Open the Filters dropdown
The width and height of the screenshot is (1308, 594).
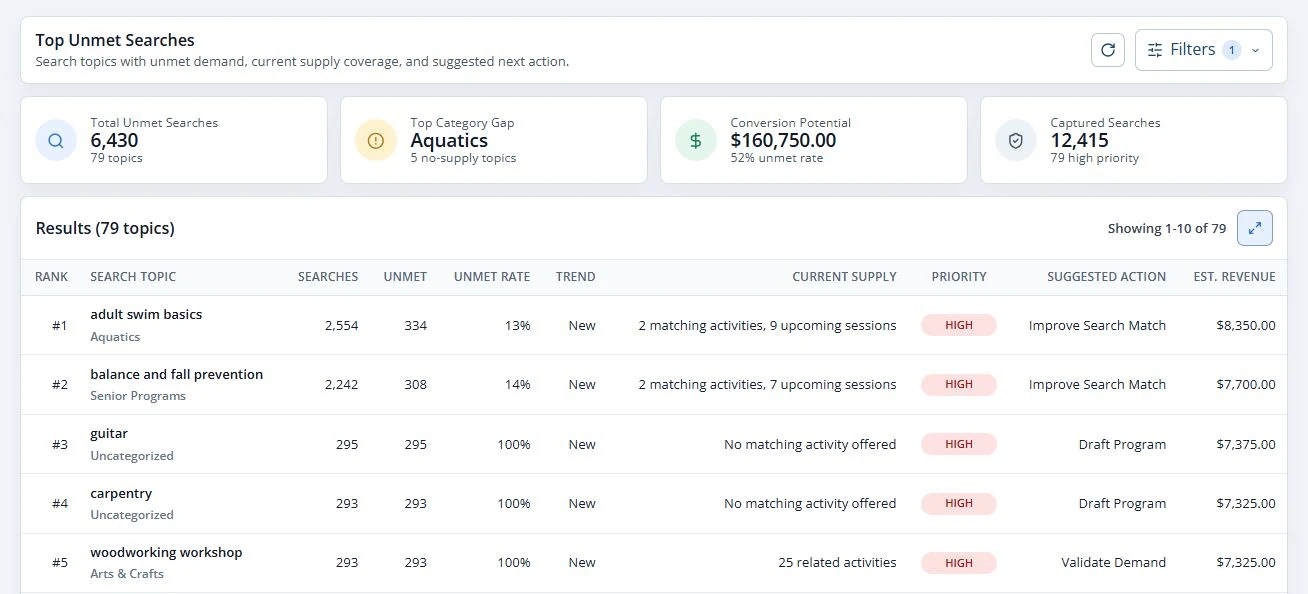coord(1204,50)
